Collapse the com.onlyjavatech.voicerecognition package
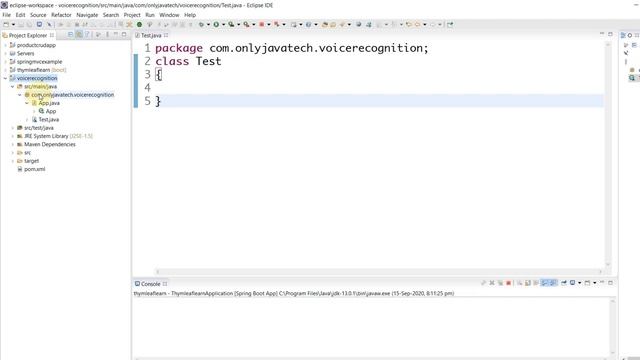The width and height of the screenshot is (640, 360). coord(20,95)
